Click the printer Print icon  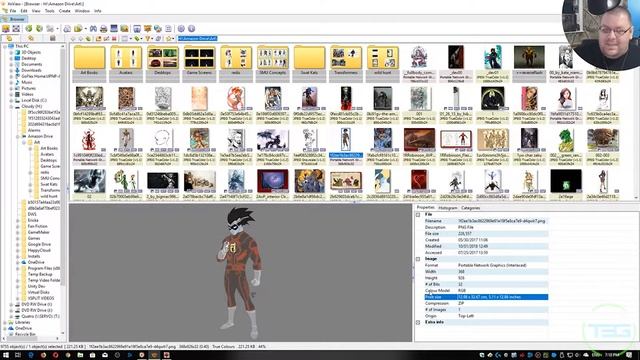(104, 29)
